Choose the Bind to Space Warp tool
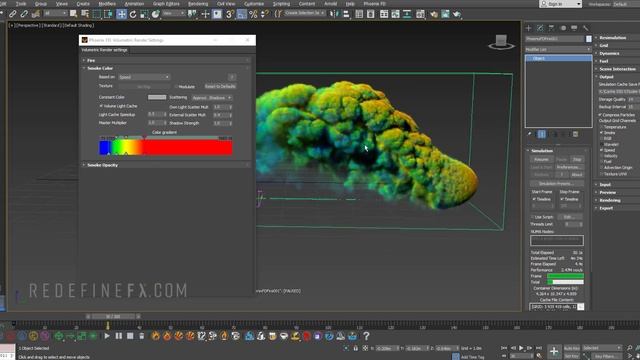 [x=36, y=14]
